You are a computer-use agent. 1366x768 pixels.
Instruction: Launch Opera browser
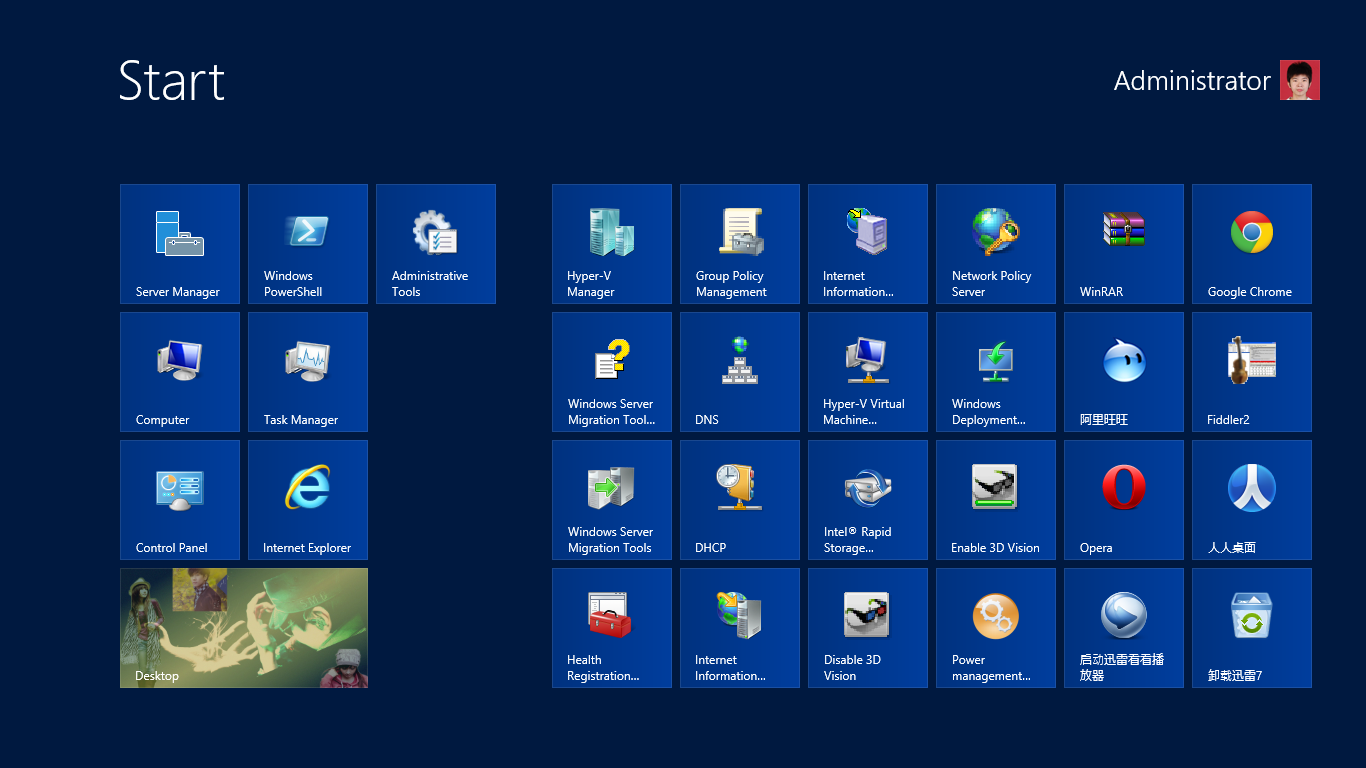pos(1124,500)
